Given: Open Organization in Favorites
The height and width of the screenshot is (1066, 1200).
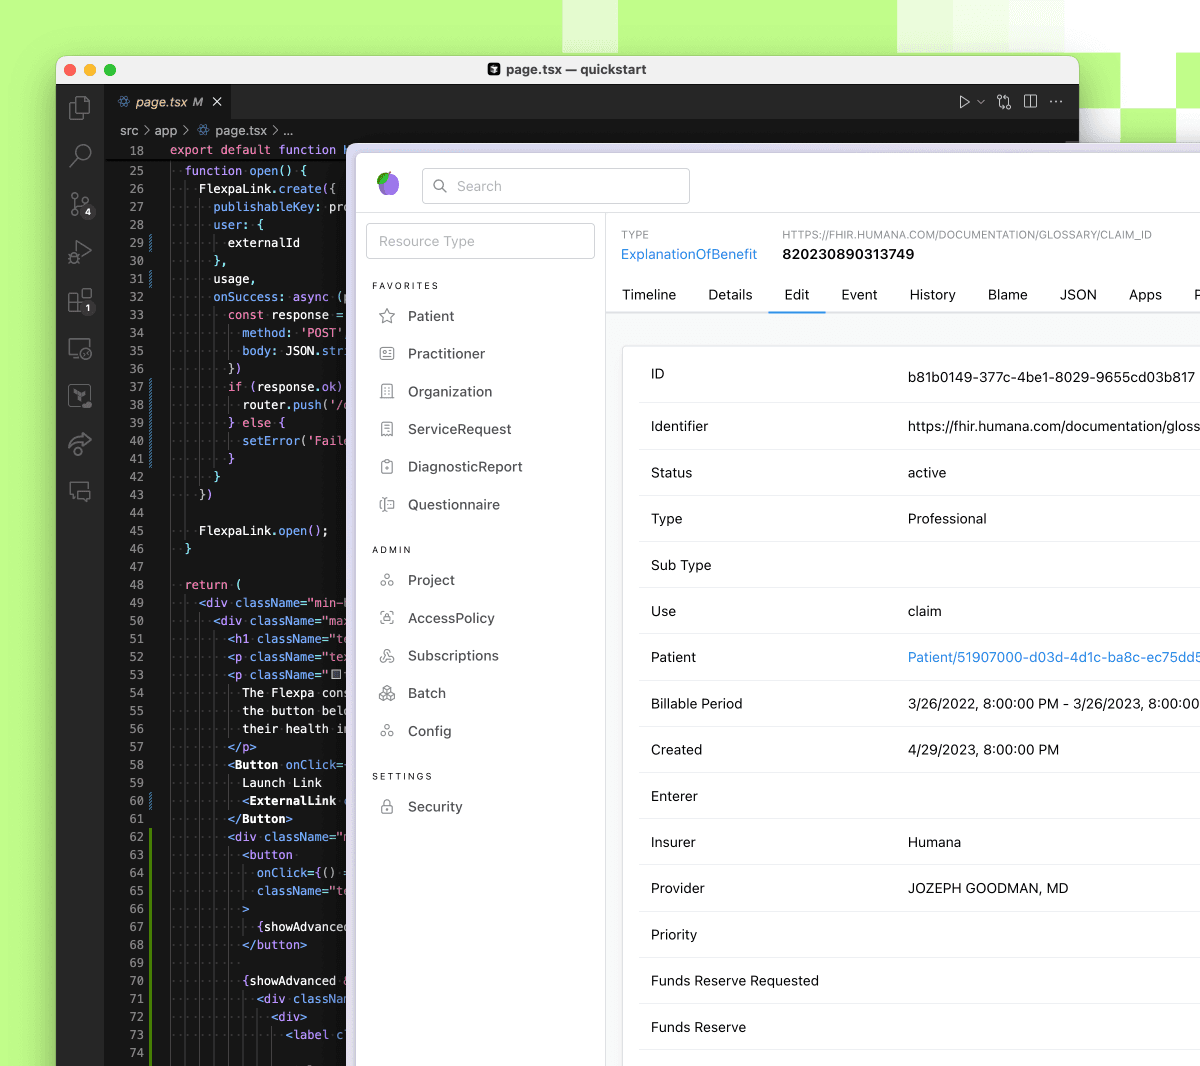Looking at the screenshot, I should point(450,392).
